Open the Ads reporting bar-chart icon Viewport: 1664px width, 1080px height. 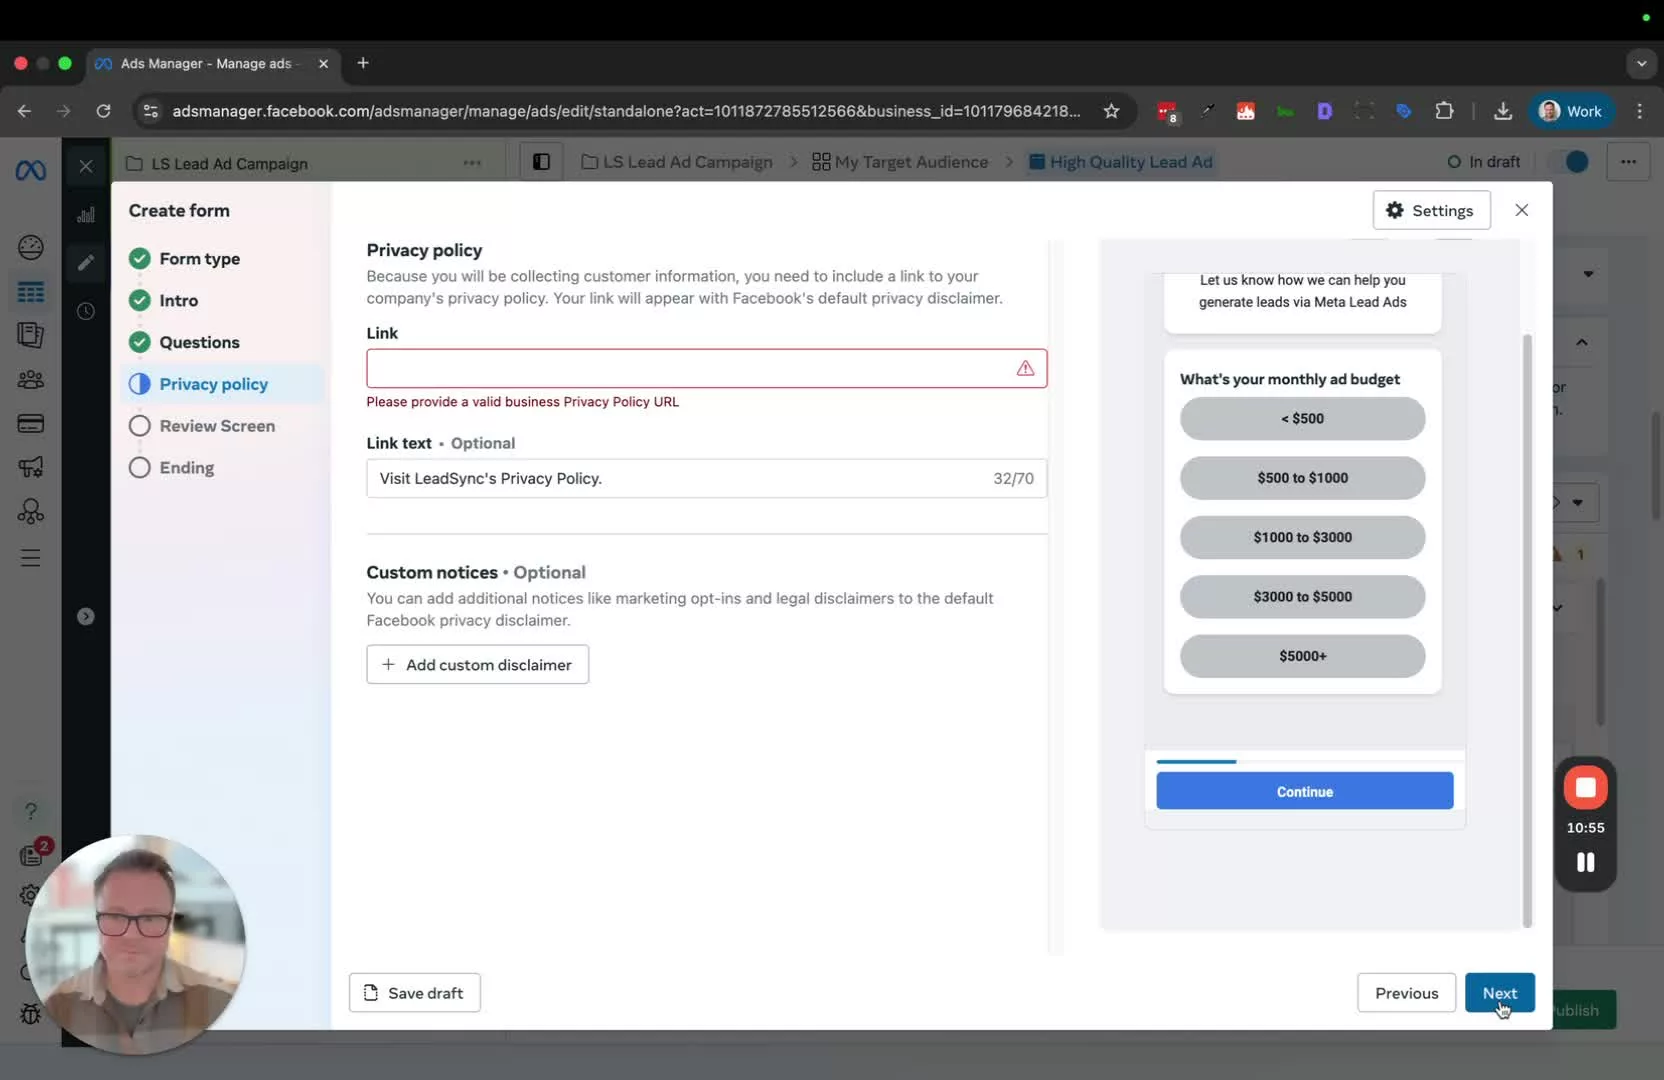point(85,213)
